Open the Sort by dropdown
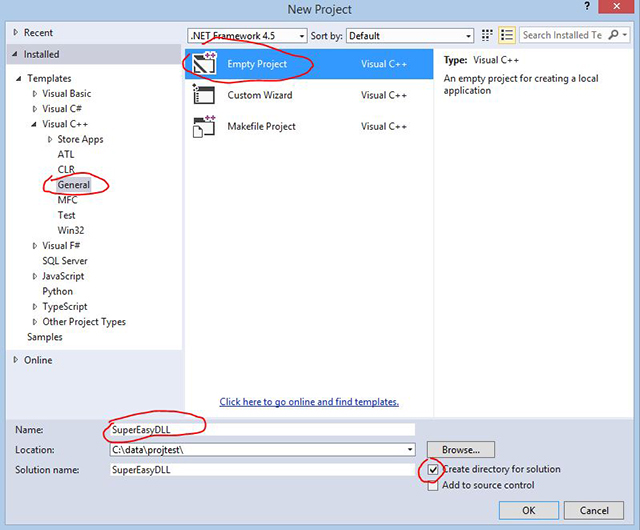The width and height of the screenshot is (640, 530). [x=410, y=36]
